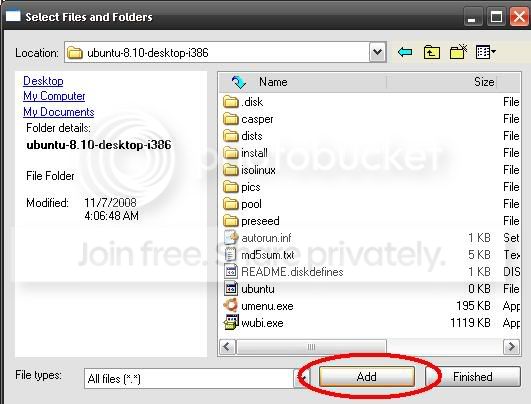Click the folder name preseed
Viewport: 531px width, 404px height.
point(260,221)
